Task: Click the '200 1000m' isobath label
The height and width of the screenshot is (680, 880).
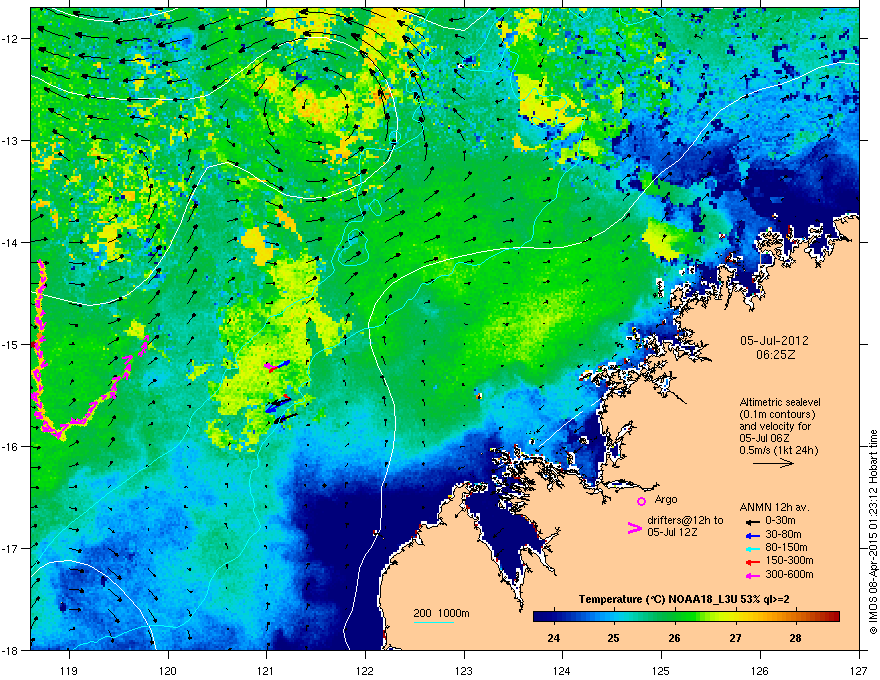Action: [x=441, y=613]
